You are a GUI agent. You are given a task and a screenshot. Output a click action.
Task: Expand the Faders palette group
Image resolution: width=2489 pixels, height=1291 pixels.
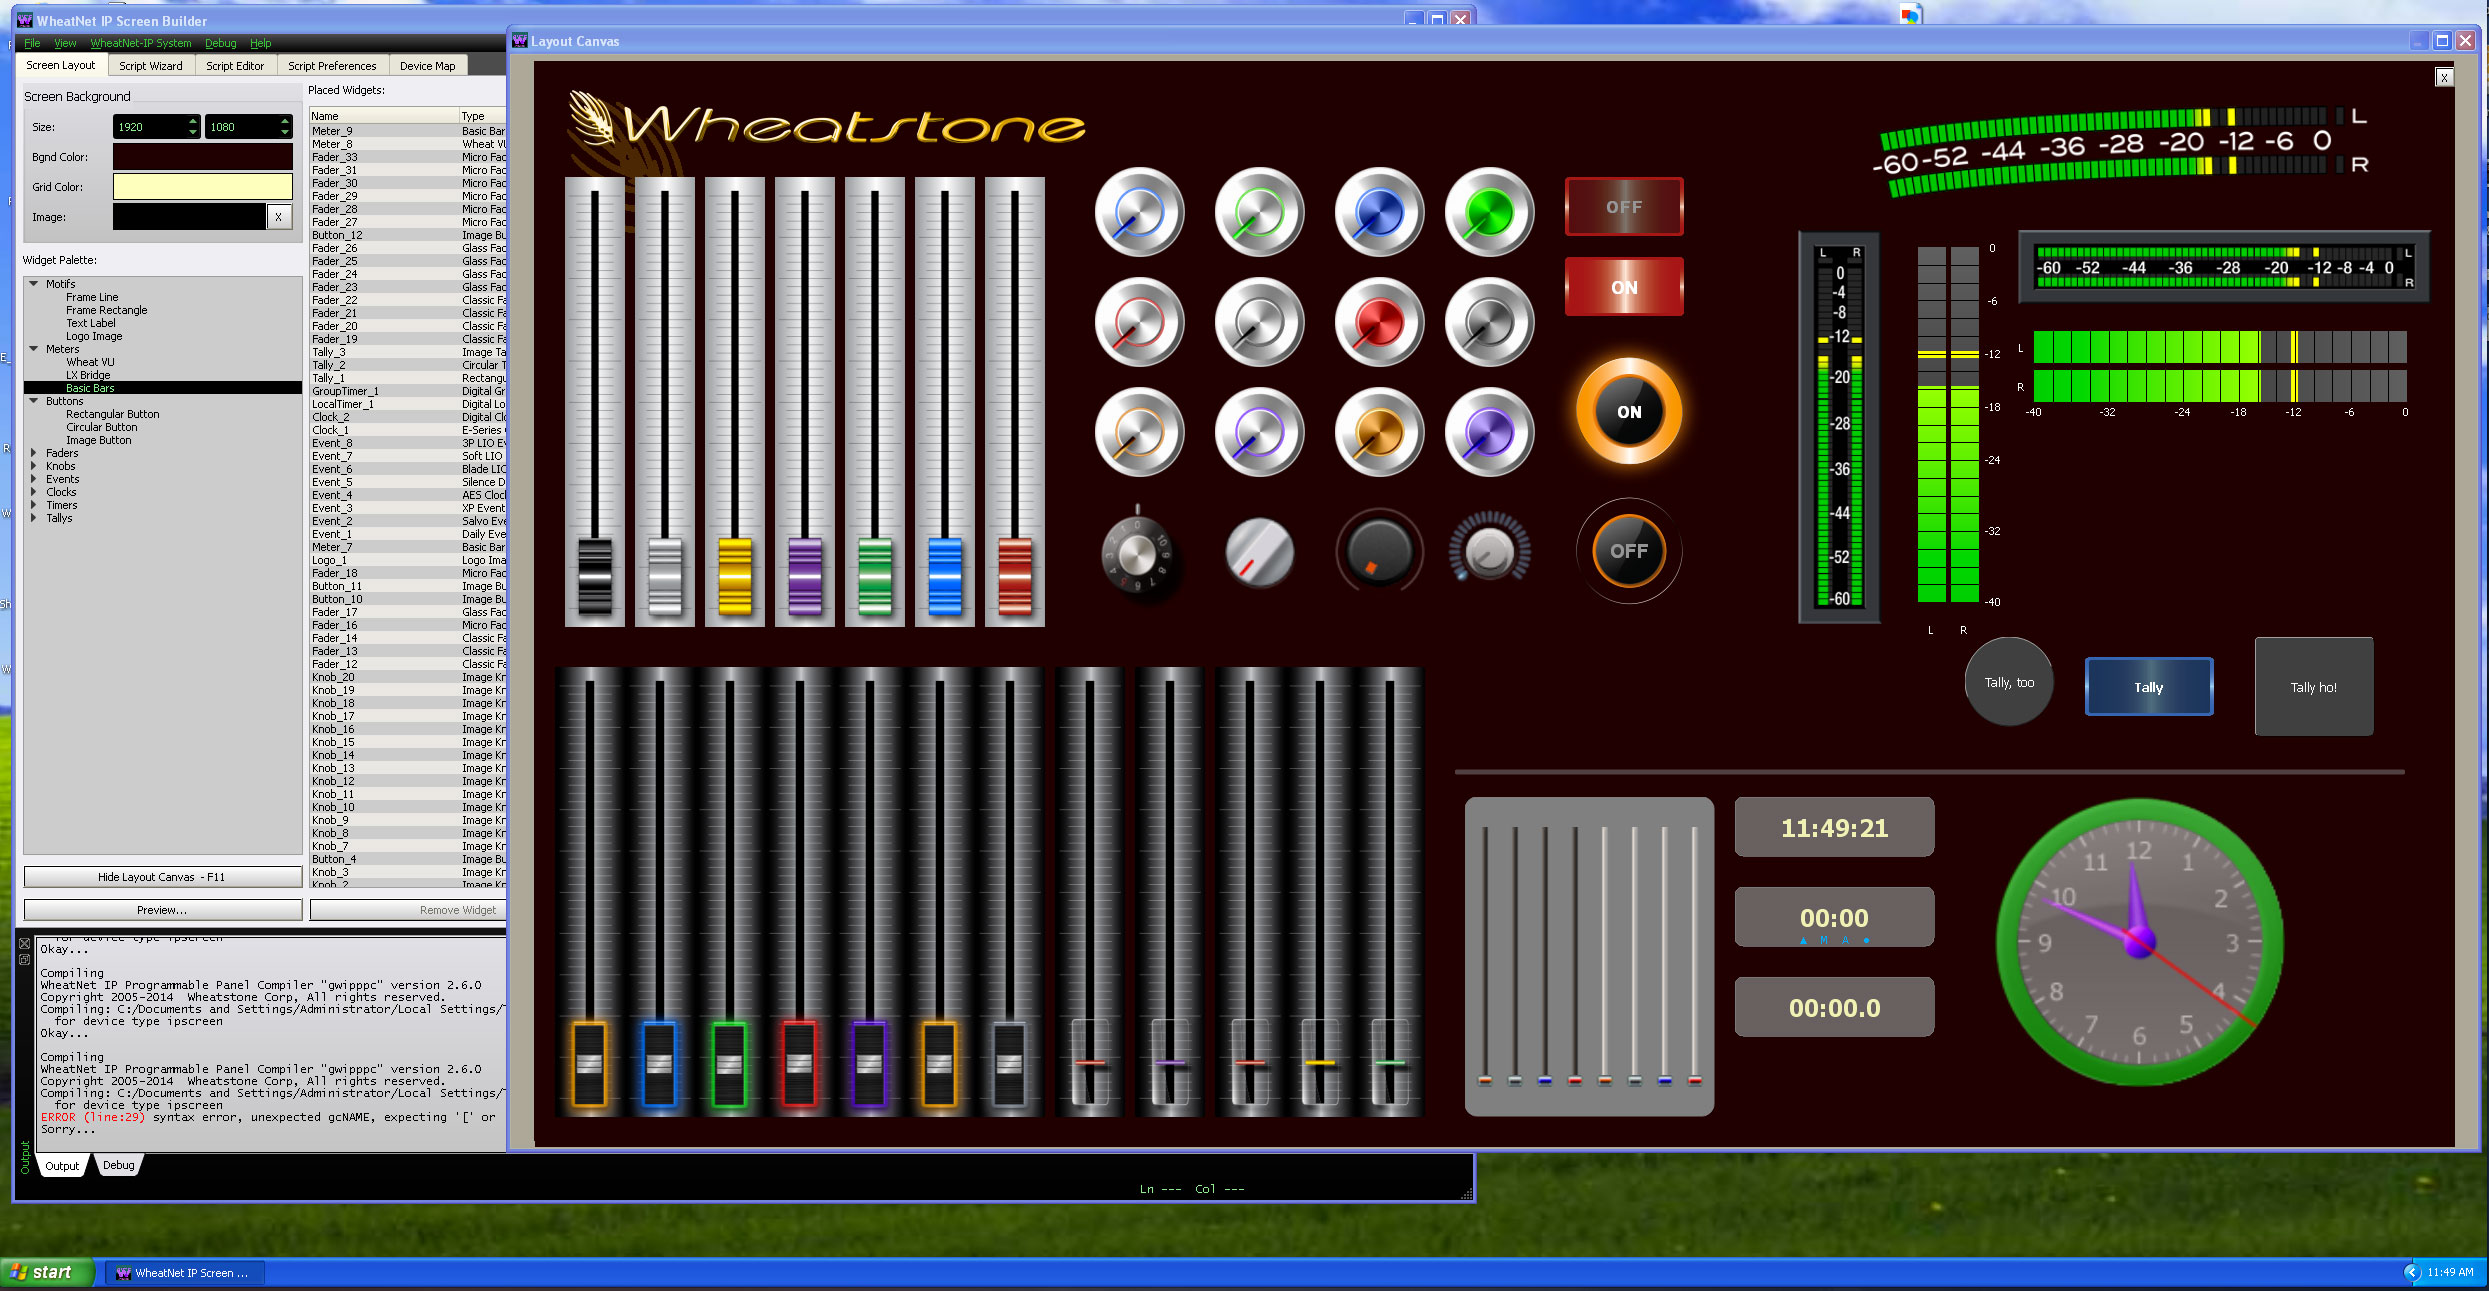pos(34,453)
